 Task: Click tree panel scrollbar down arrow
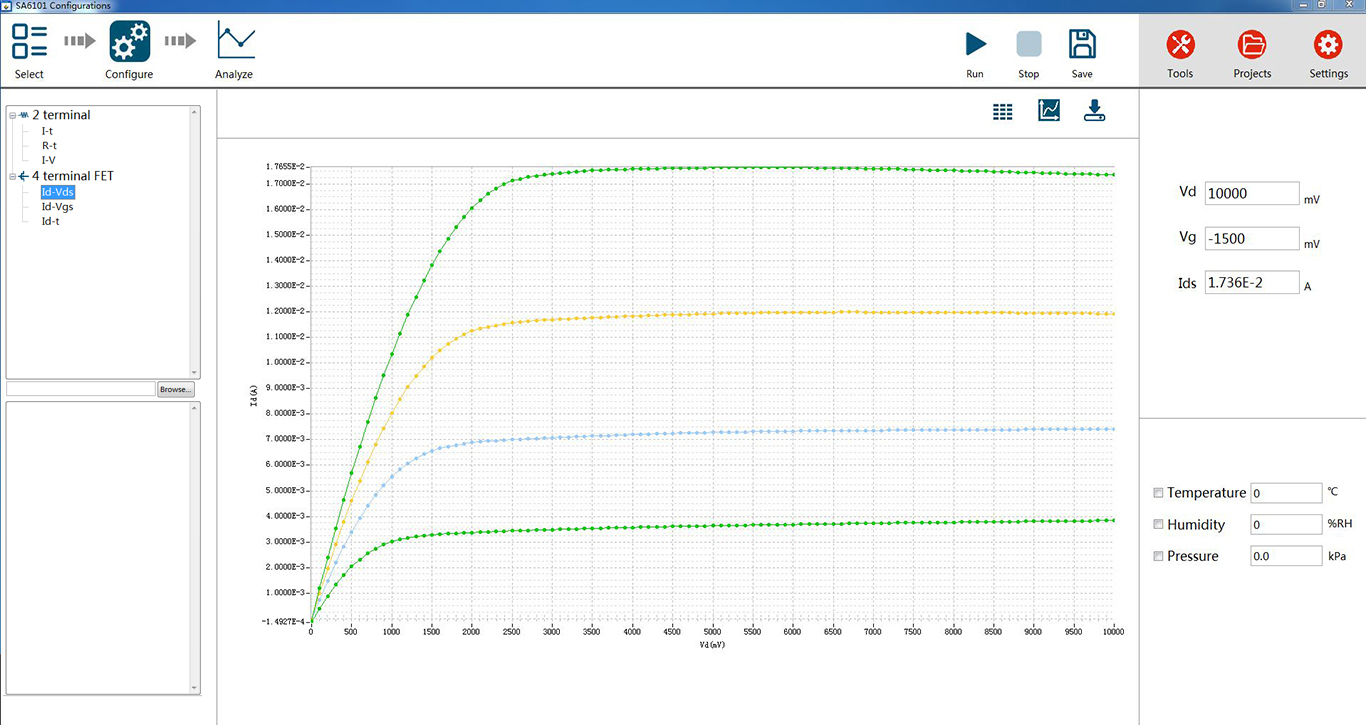tap(195, 373)
